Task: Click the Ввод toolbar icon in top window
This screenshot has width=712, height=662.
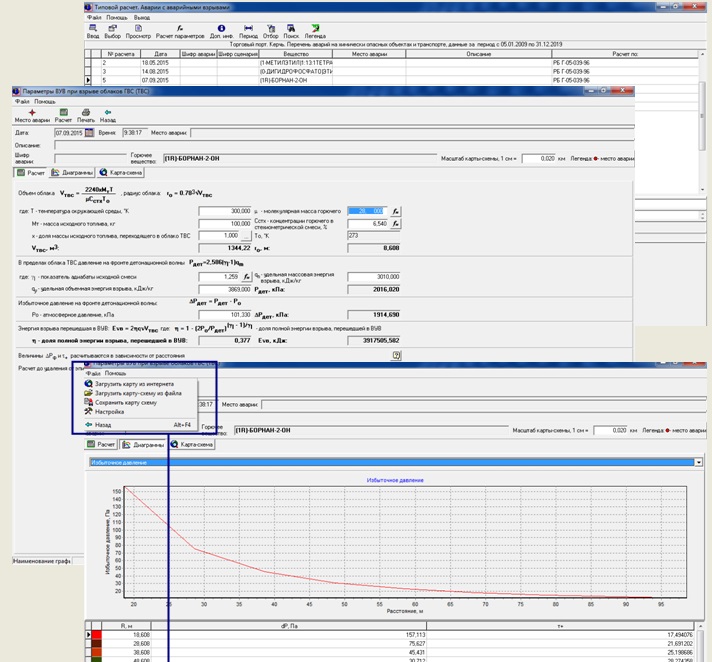Action: coord(93,30)
